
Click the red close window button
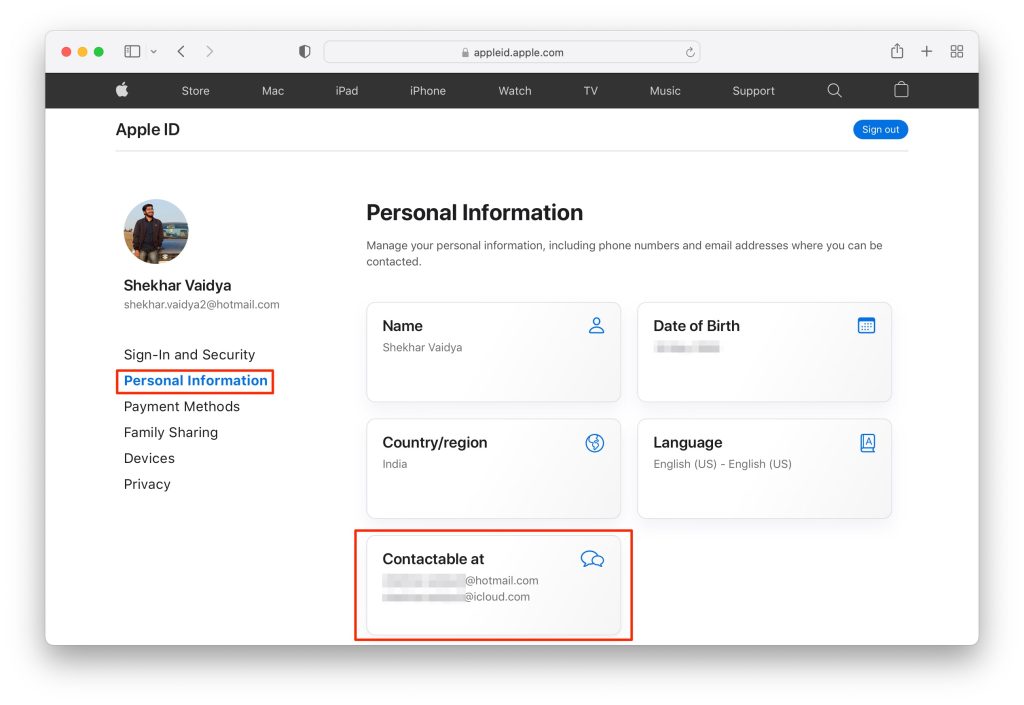coord(66,52)
